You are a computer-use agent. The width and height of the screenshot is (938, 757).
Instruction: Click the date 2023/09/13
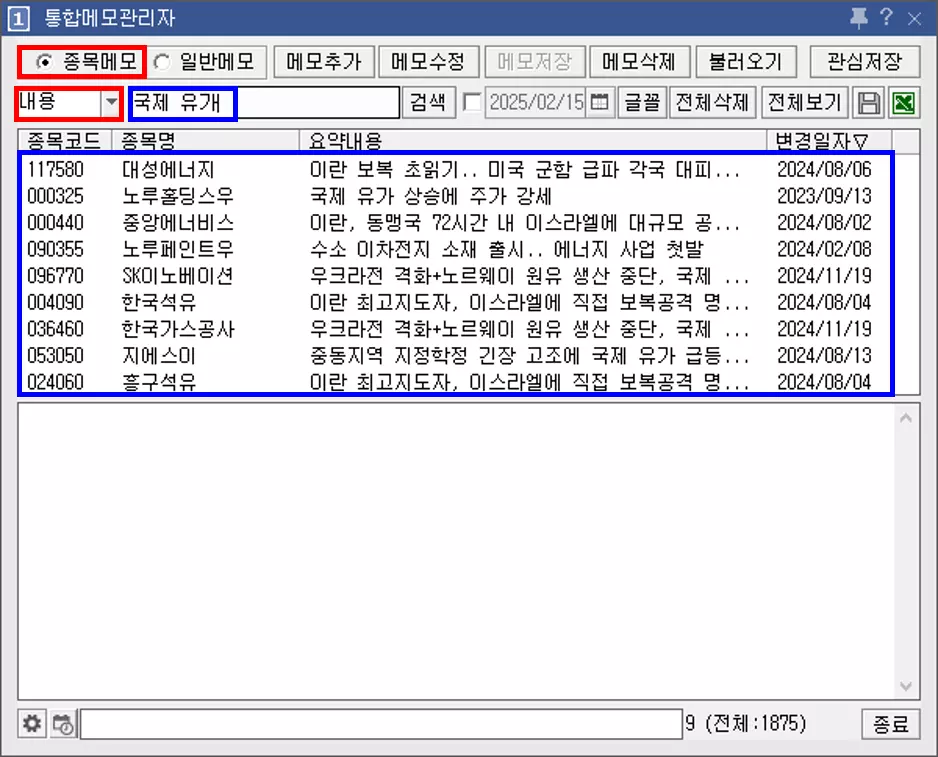[824, 196]
